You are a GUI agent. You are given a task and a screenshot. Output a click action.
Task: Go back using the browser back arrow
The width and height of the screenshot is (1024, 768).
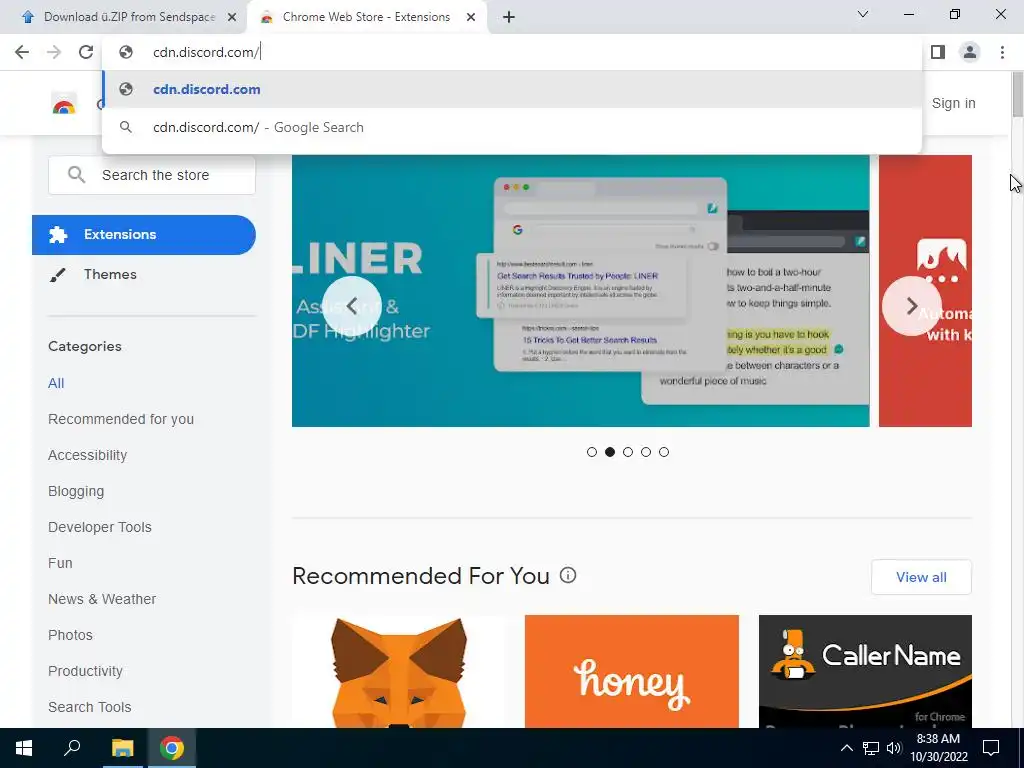click(x=22, y=52)
